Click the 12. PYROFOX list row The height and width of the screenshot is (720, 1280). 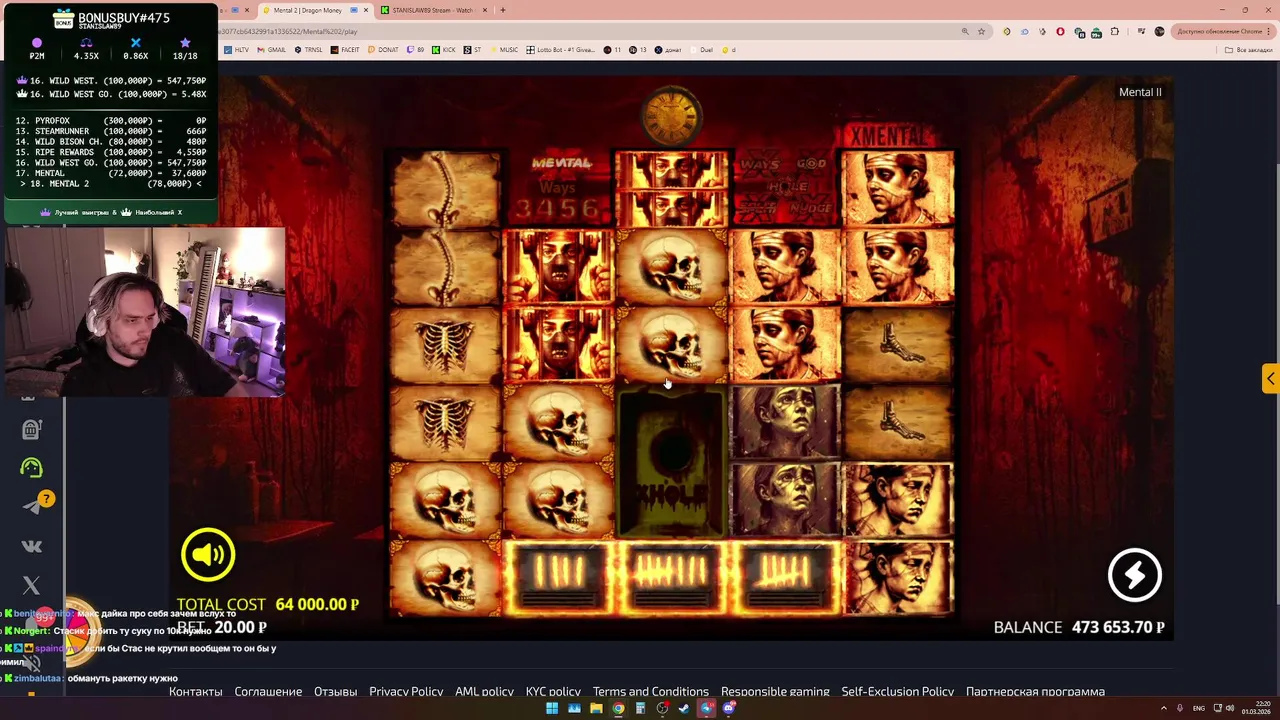[x=110, y=120]
